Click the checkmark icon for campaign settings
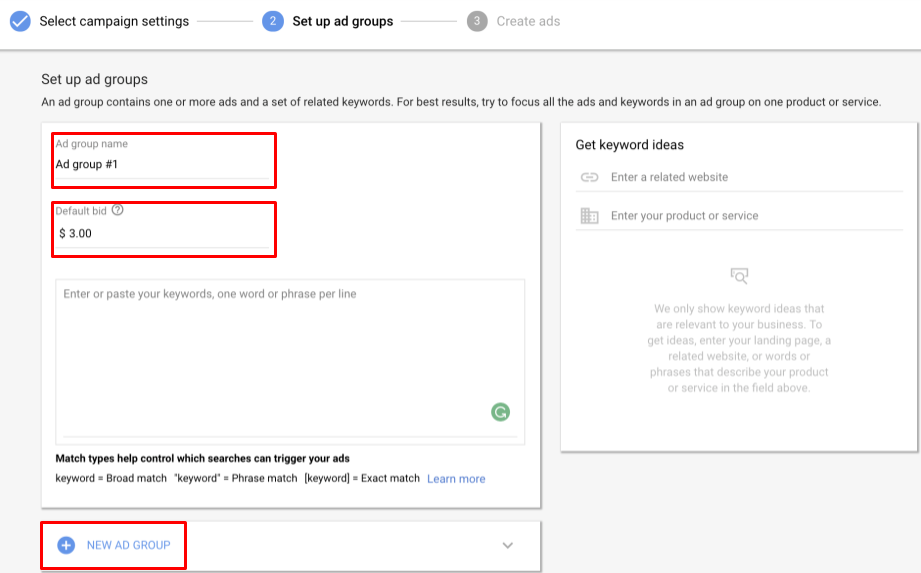The height and width of the screenshot is (573, 921). pyautogui.click(x=20, y=21)
